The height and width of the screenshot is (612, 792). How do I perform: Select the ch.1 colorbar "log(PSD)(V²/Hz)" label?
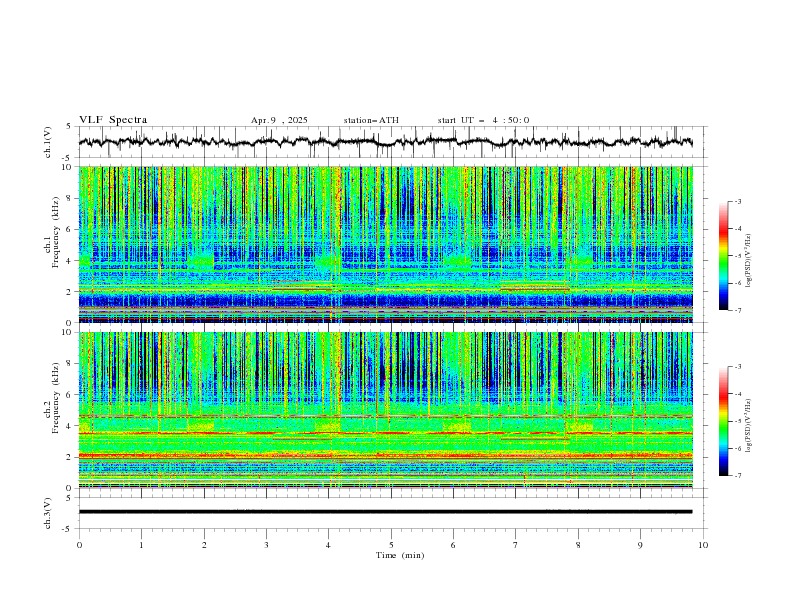pos(748,261)
